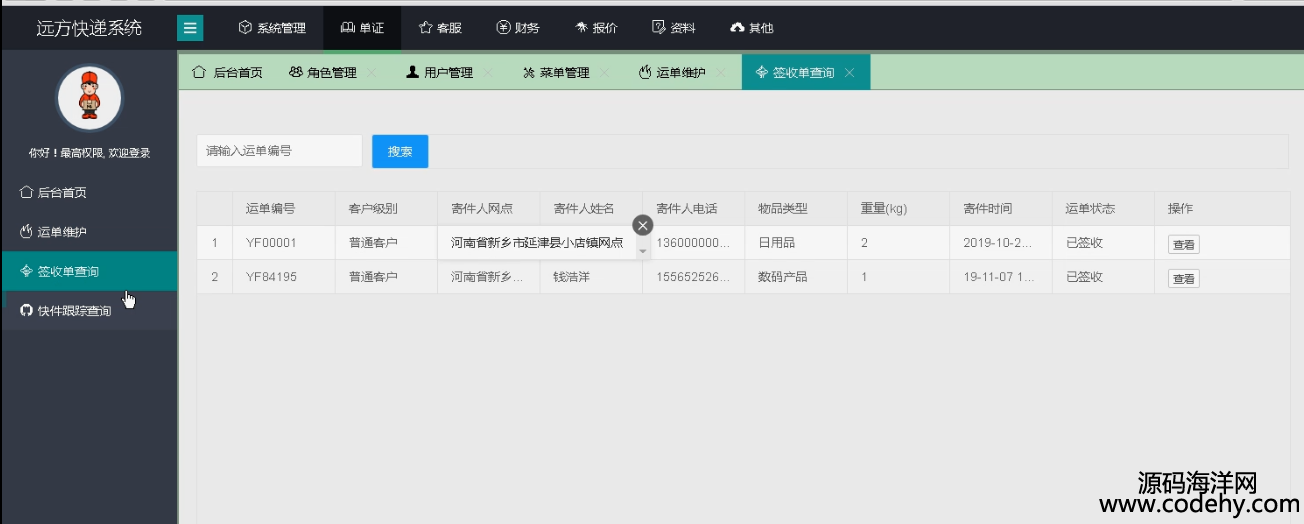The image size is (1304, 524).
Task: Toggle the sidebar hamburger menu icon
Action: pyautogui.click(x=190, y=28)
